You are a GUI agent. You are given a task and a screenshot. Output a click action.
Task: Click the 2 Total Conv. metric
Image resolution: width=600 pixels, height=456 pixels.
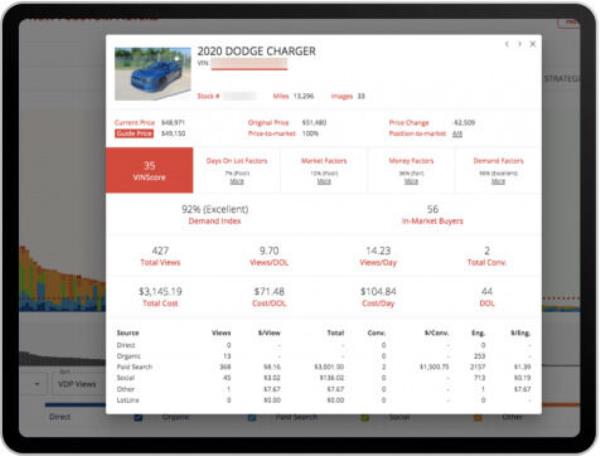(487, 256)
